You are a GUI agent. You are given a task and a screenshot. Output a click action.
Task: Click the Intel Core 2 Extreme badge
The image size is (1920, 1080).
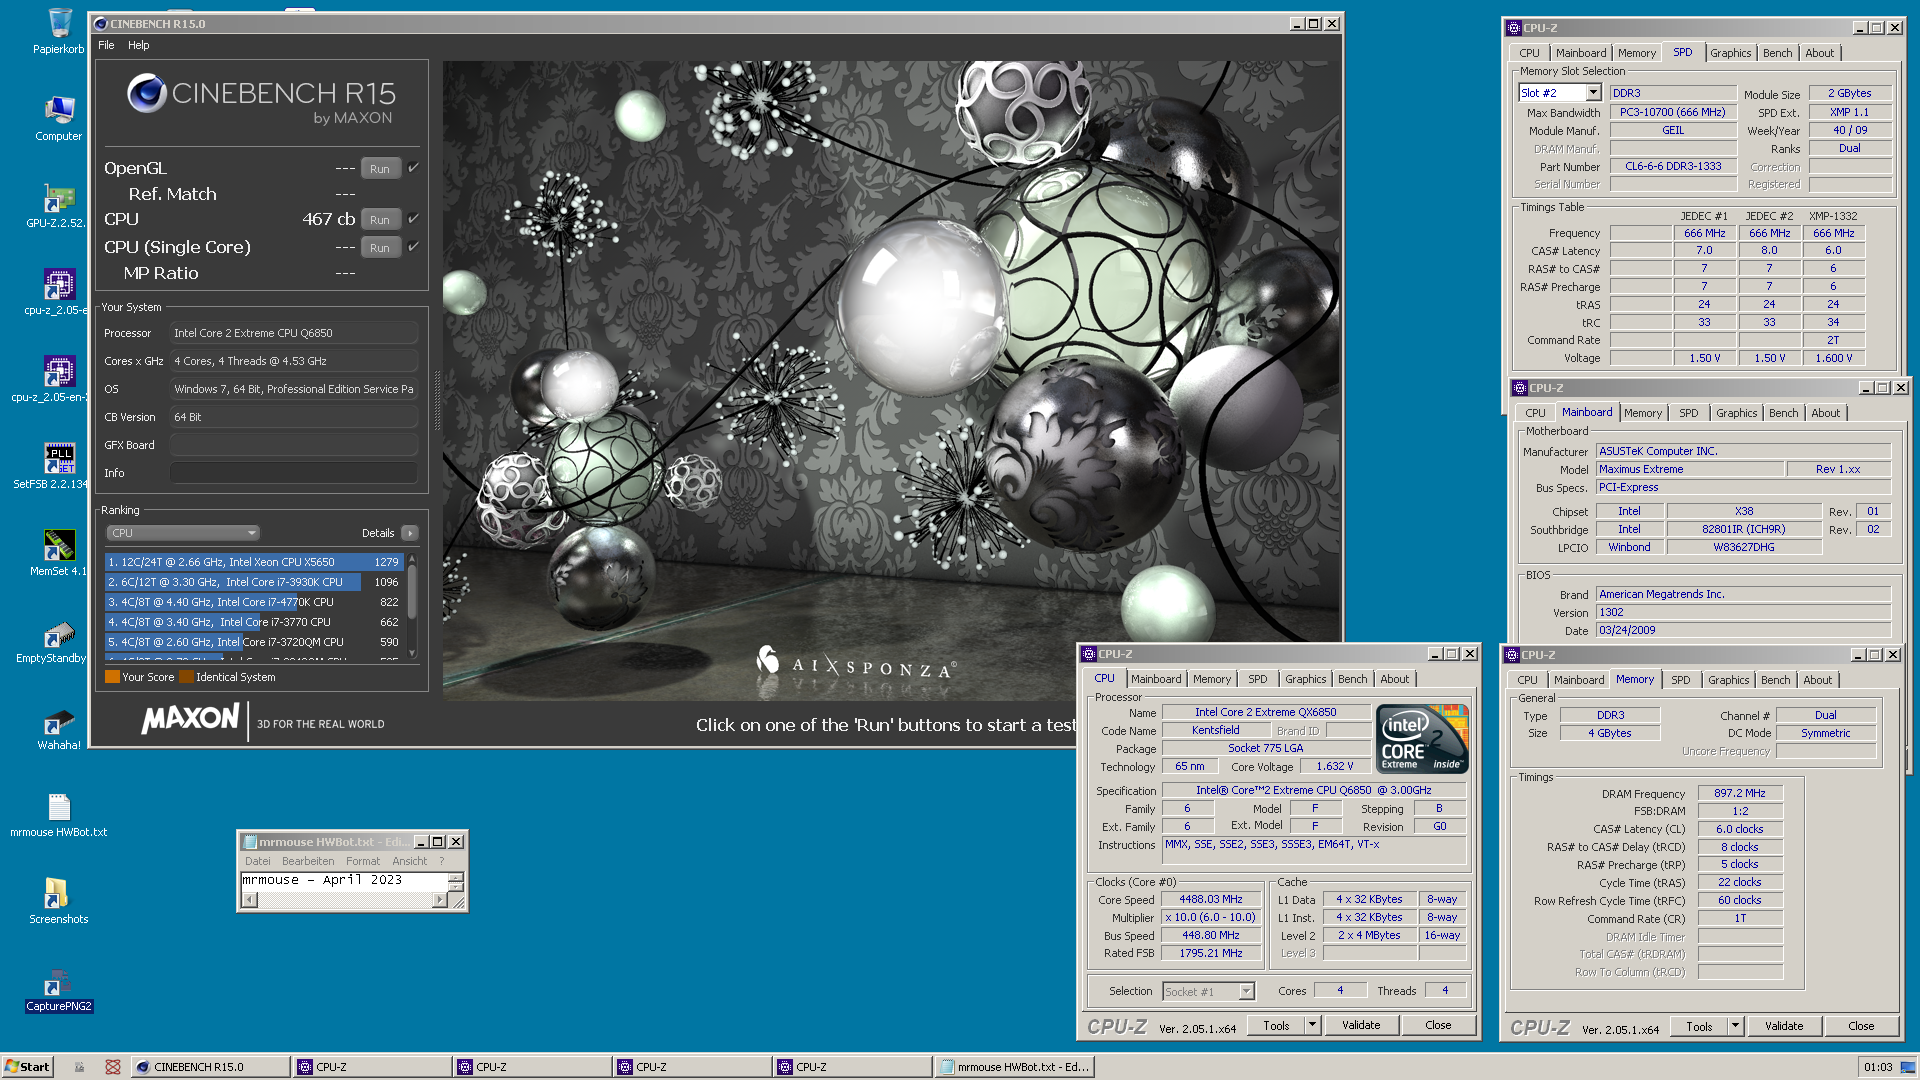point(1422,738)
